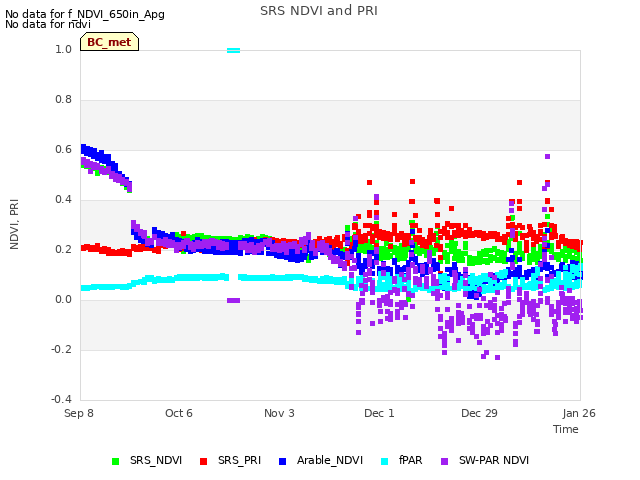Click the highest purple point near 0.58
This screenshot has width=640, height=480.
pos(547,156)
